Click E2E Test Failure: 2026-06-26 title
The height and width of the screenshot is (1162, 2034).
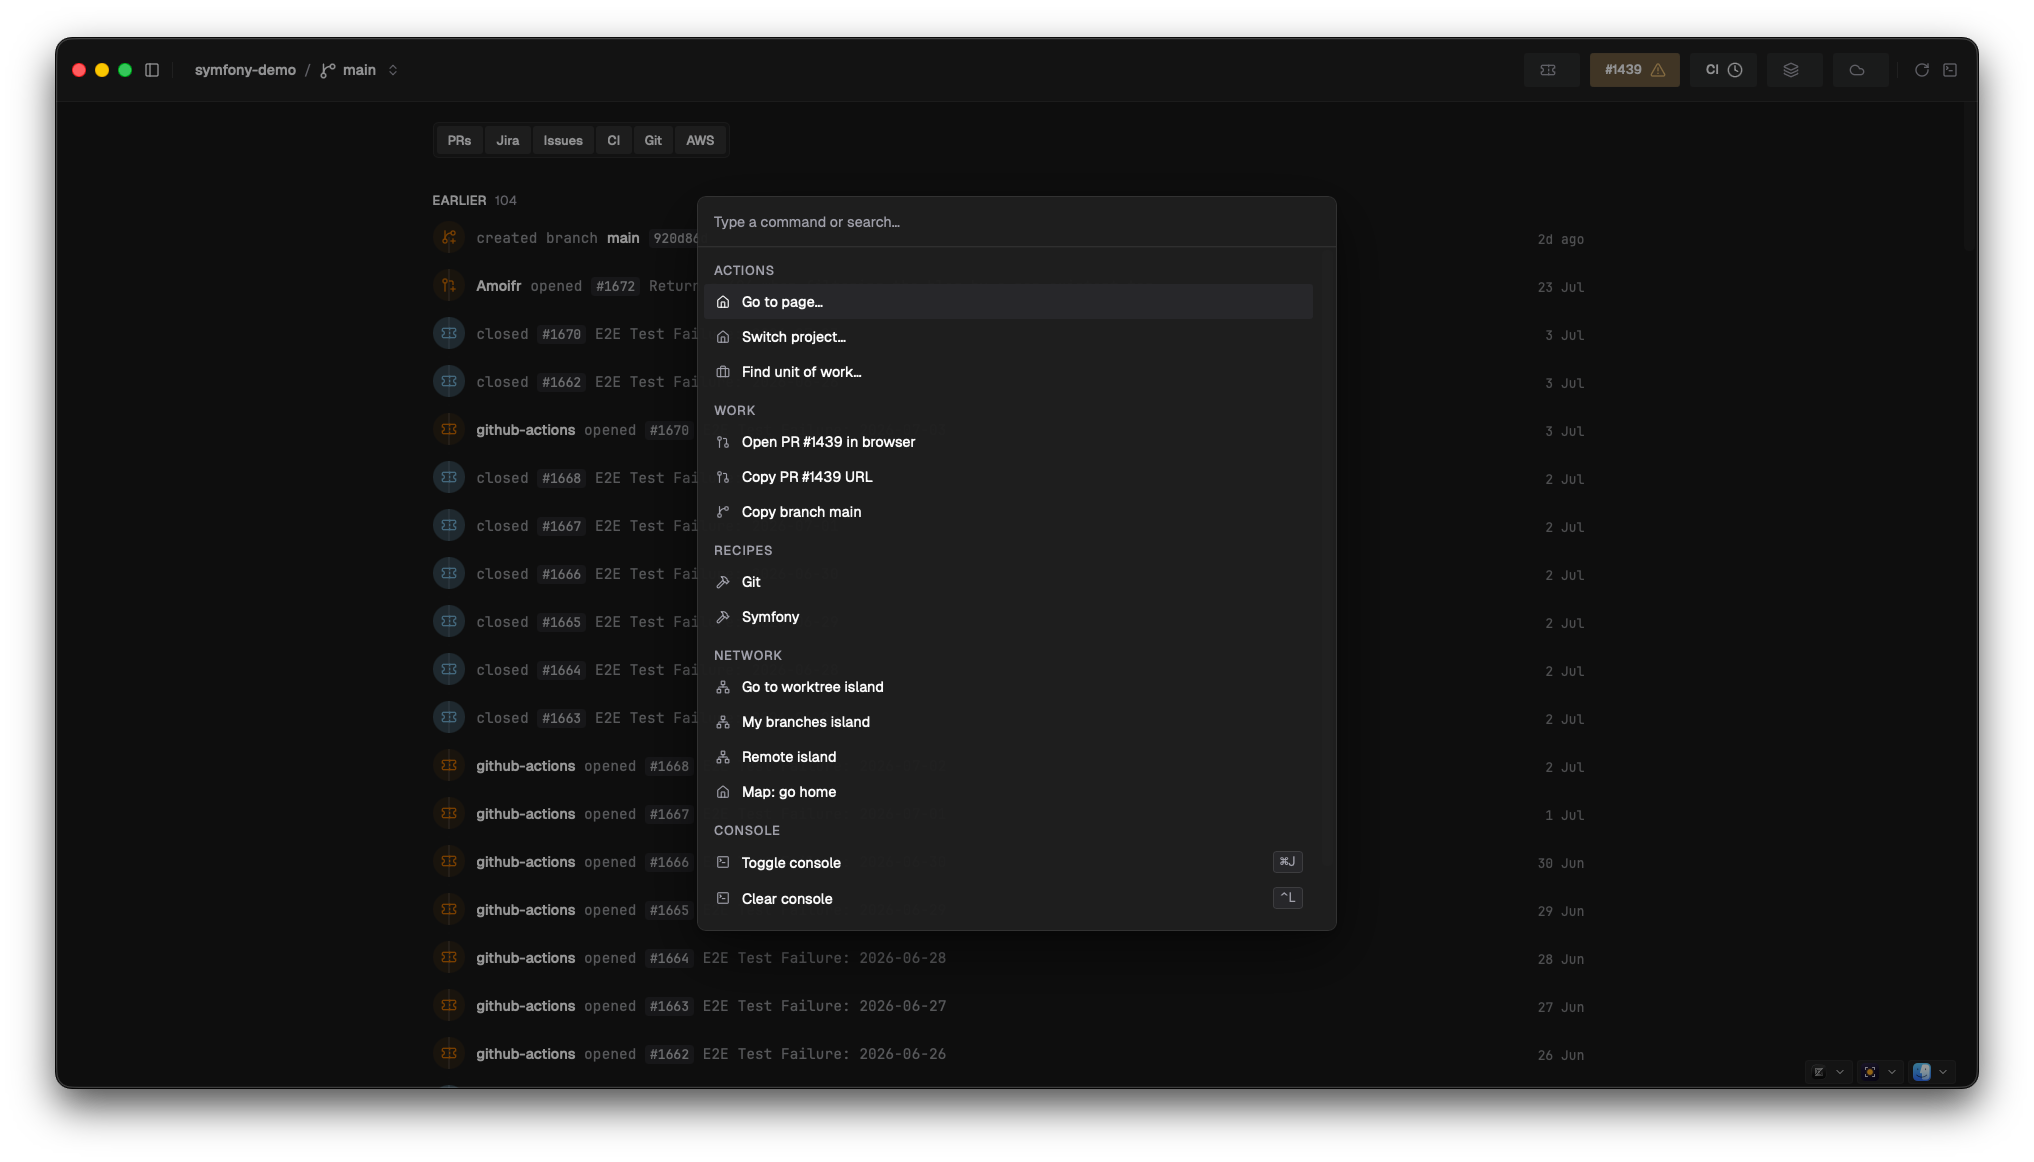click(x=824, y=1054)
